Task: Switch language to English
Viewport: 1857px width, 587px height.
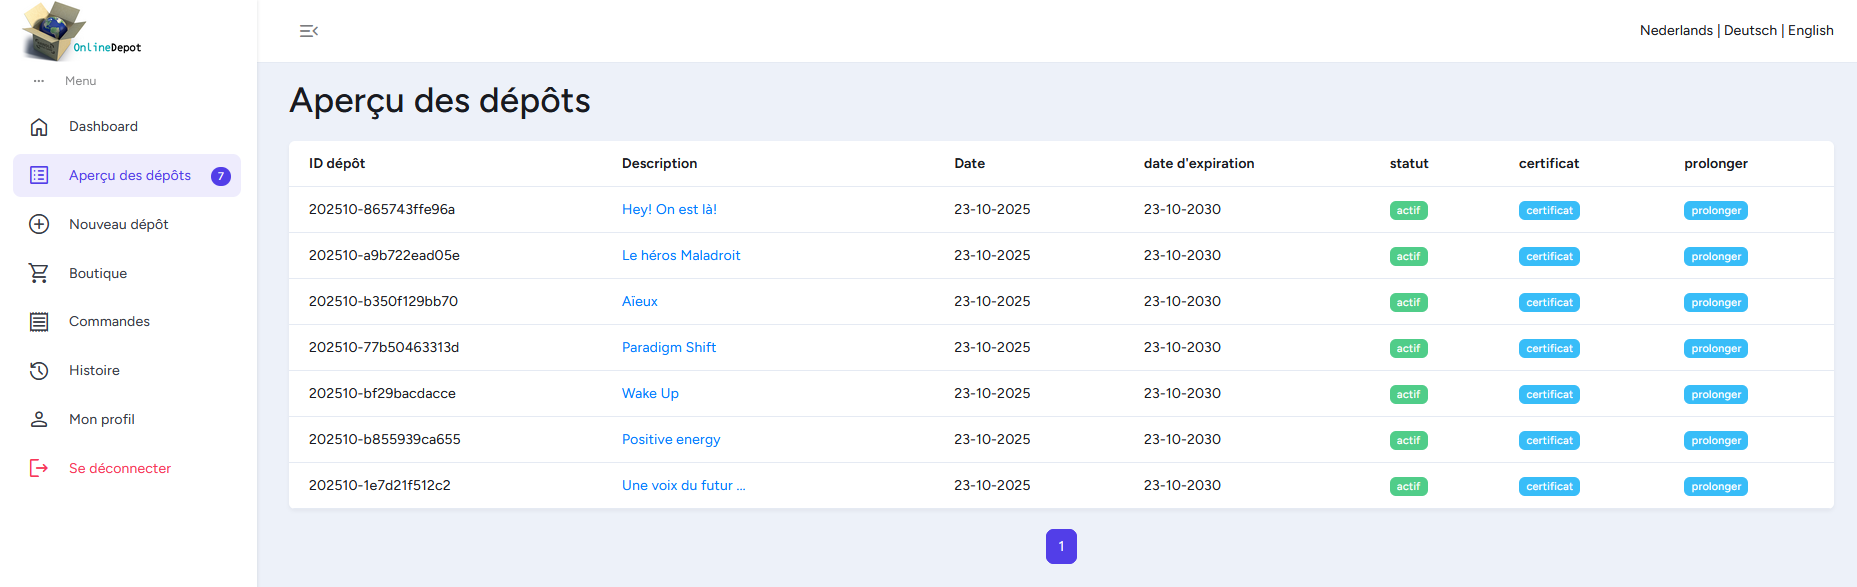Action: click(1810, 31)
